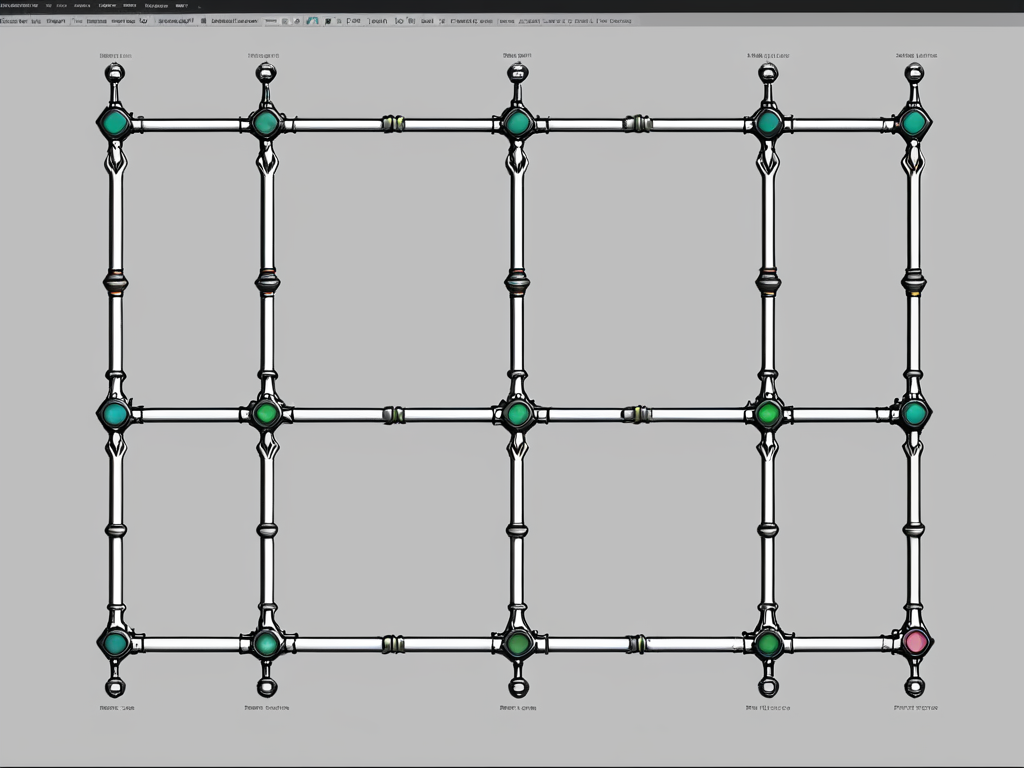Viewport: 1024px width, 768px height.
Task: Click the green node at the grid center
Action: coord(517,414)
